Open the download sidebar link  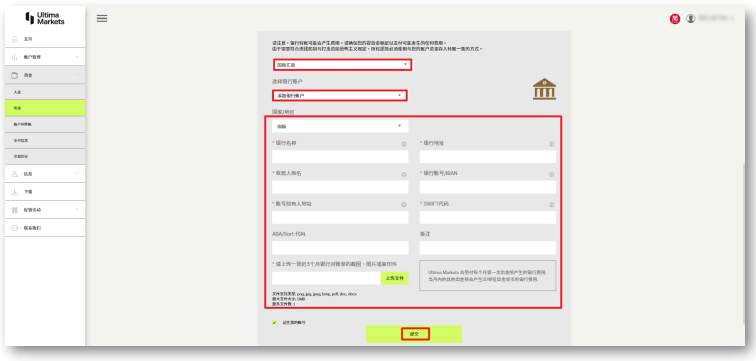point(45,192)
